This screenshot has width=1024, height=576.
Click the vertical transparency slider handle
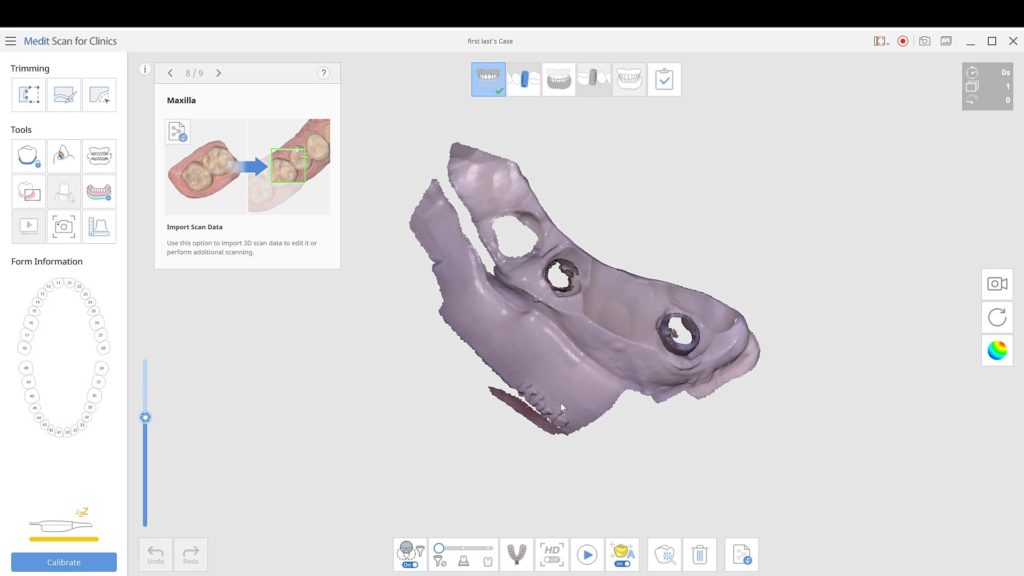(x=145, y=416)
